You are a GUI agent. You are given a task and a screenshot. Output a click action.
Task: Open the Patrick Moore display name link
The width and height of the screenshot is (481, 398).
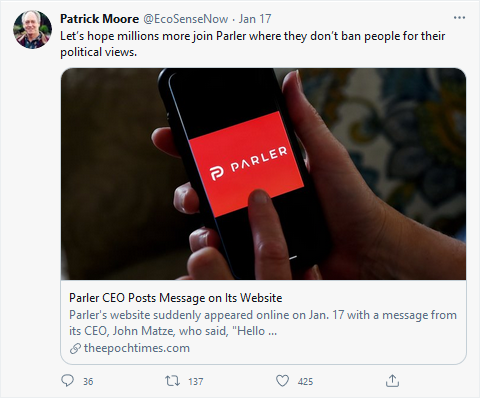coord(99,19)
